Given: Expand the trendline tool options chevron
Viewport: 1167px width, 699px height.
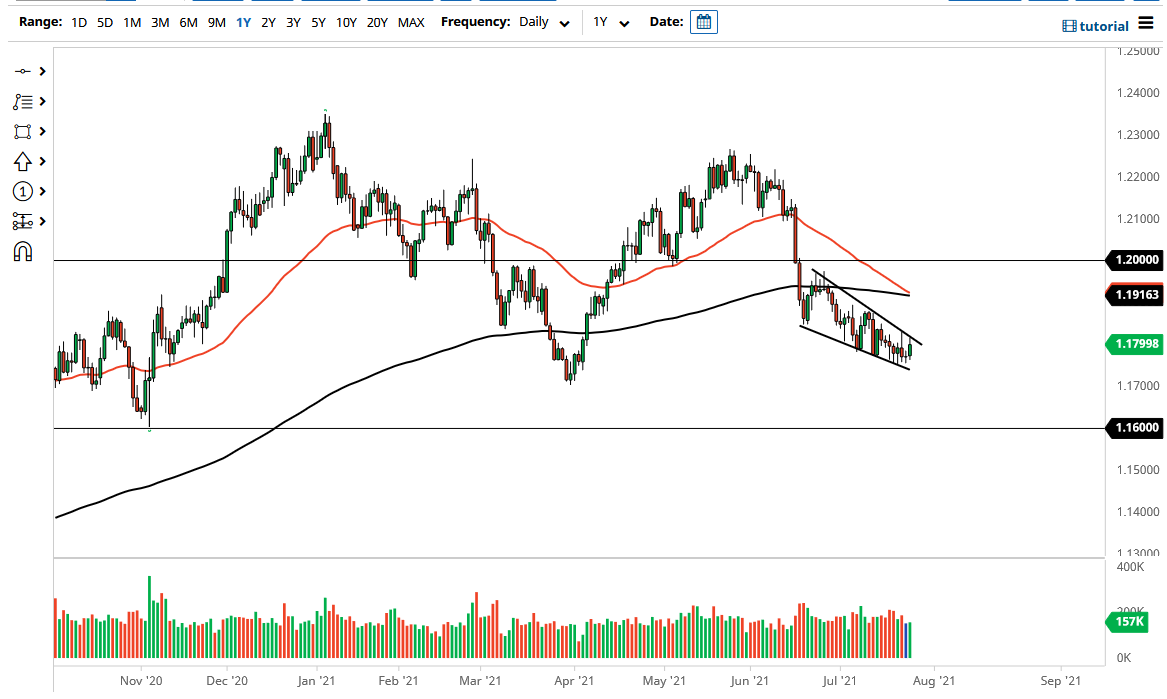Looking at the screenshot, I should pyautogui.click(x=41, y=71).
